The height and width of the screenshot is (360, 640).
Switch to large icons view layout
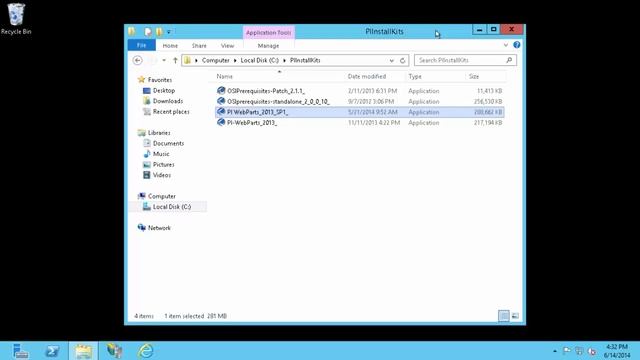point(515,316)
